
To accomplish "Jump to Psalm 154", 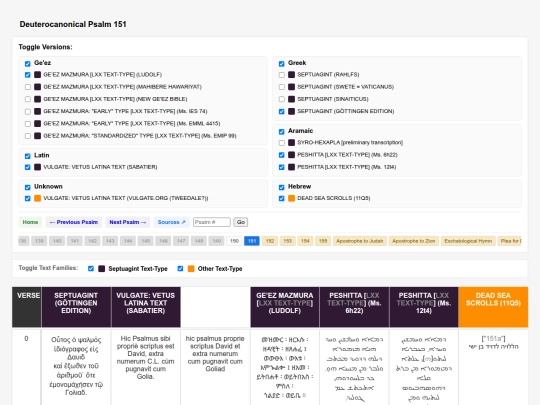I will click(x=305, y=241).
